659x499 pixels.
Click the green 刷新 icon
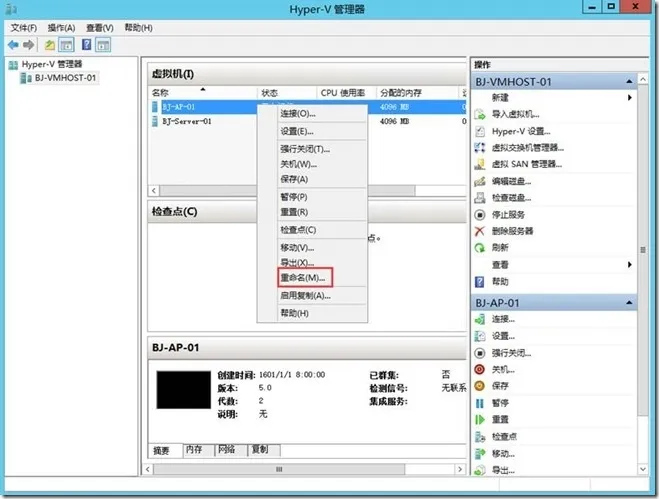pyautogui.click(x=480, y=248)
